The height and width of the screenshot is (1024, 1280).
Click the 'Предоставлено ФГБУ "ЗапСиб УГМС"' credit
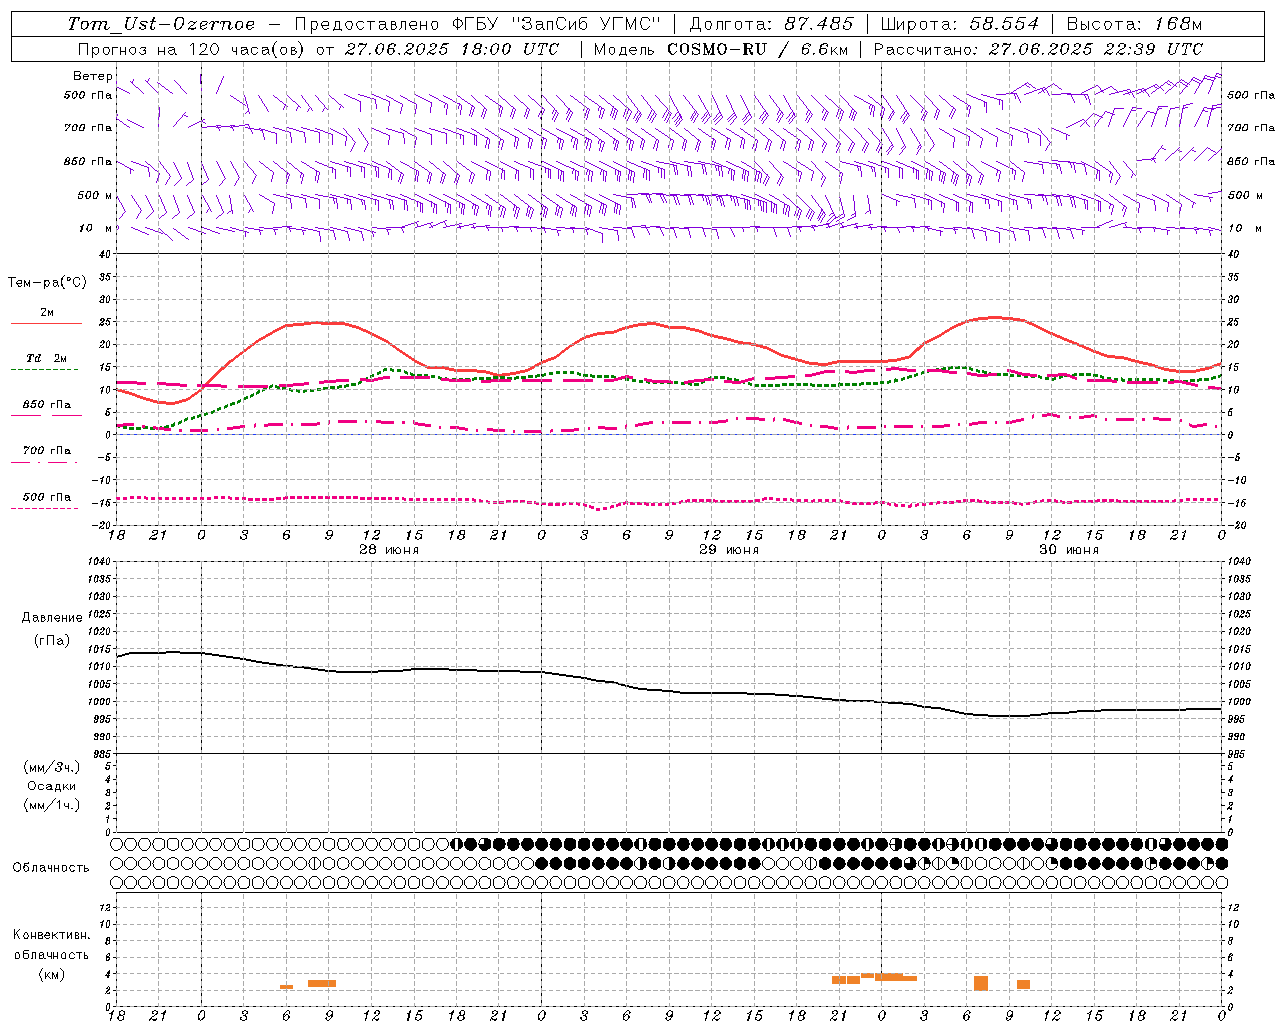478,24
